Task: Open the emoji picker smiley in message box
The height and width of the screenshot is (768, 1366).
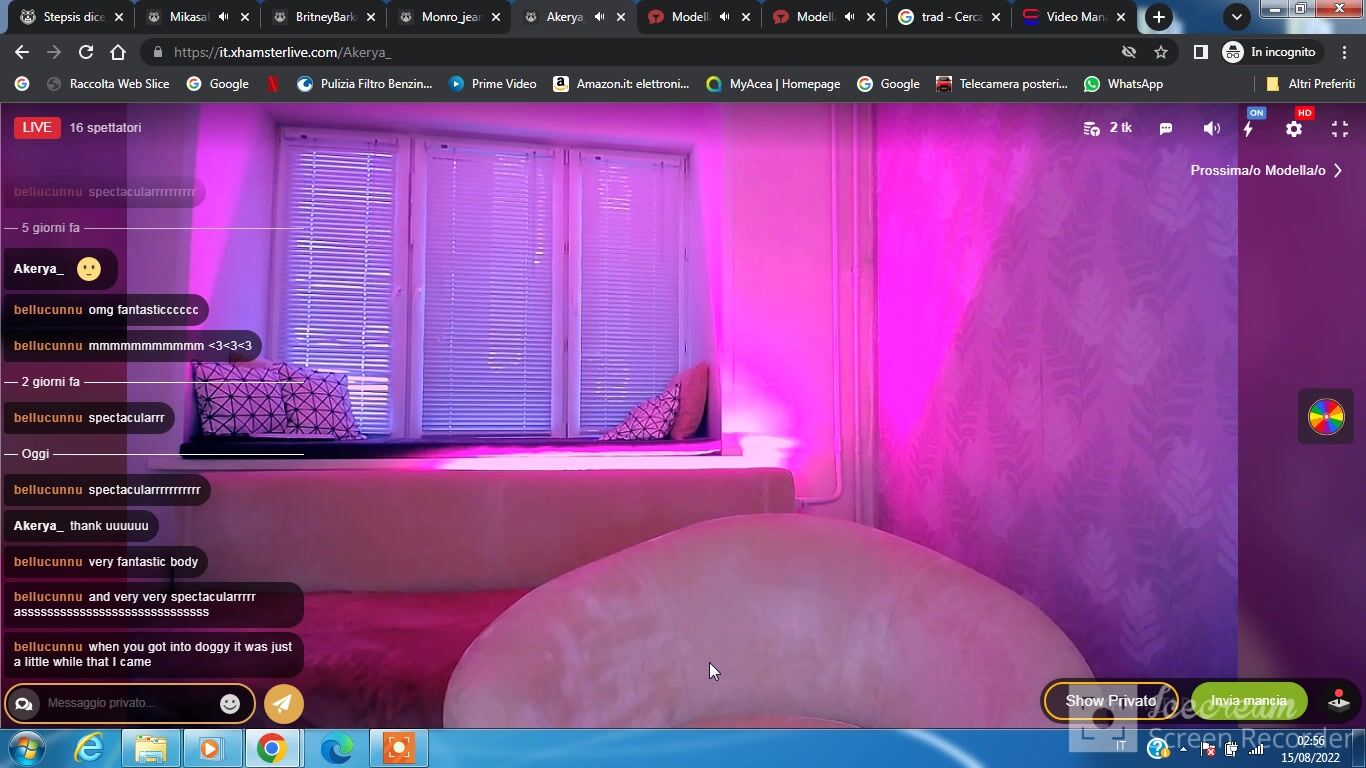Action: (x=230, y=703)
